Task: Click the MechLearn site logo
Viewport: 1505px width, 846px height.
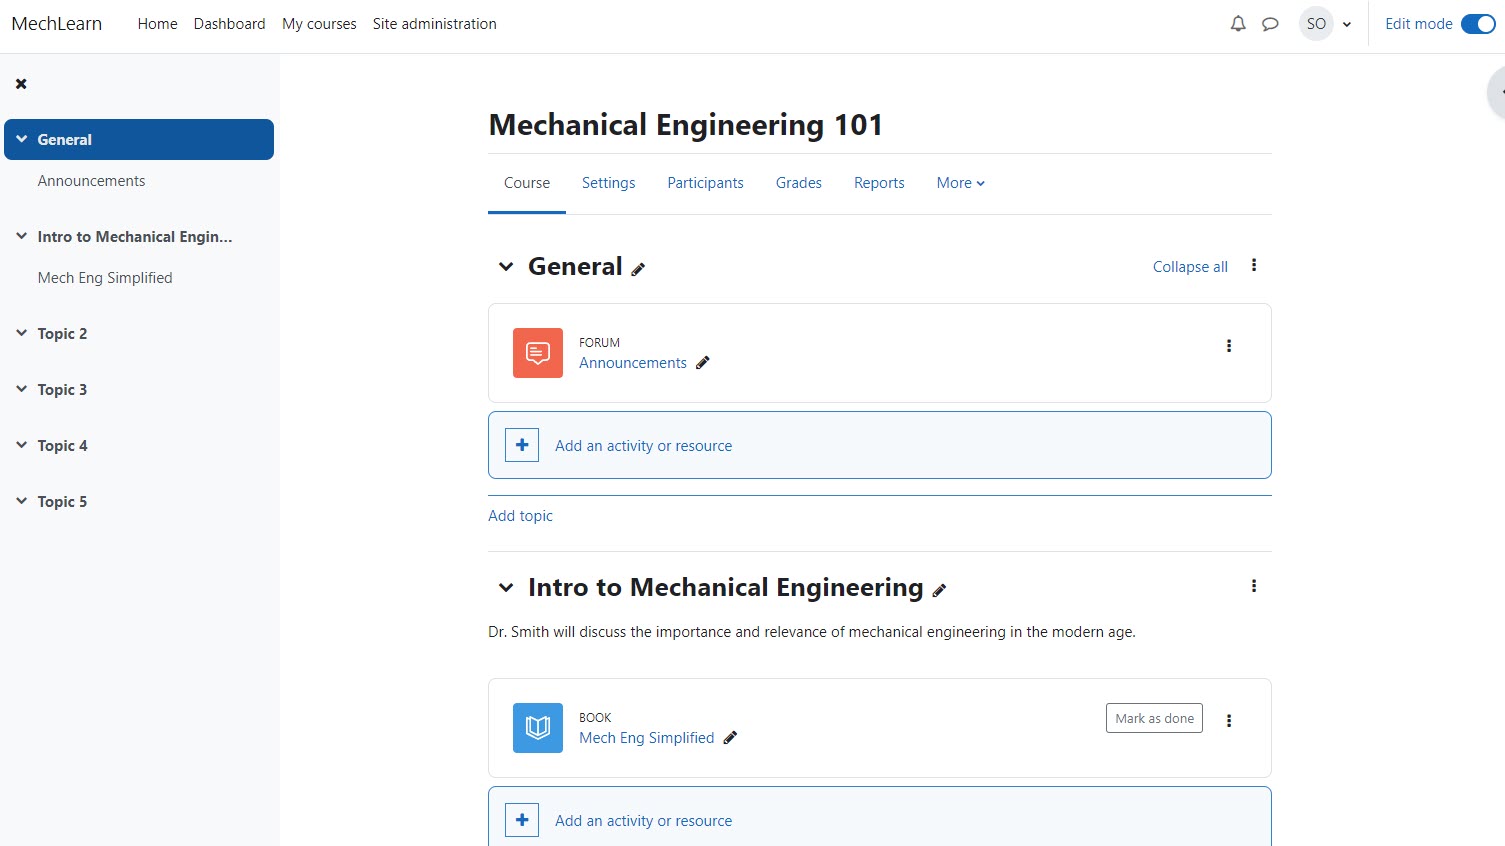Action: [57, 24]
